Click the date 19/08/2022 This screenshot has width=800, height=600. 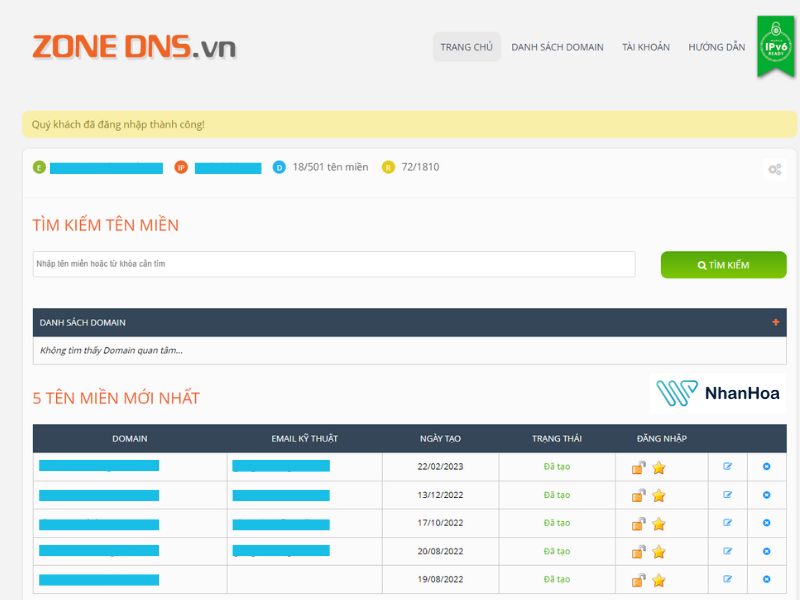(x=440, y=580)
